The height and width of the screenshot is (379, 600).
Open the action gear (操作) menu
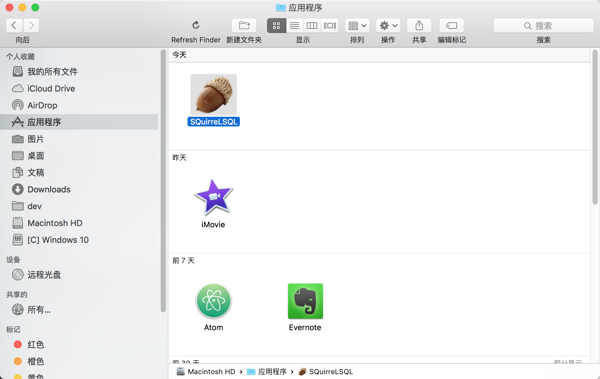388,26
